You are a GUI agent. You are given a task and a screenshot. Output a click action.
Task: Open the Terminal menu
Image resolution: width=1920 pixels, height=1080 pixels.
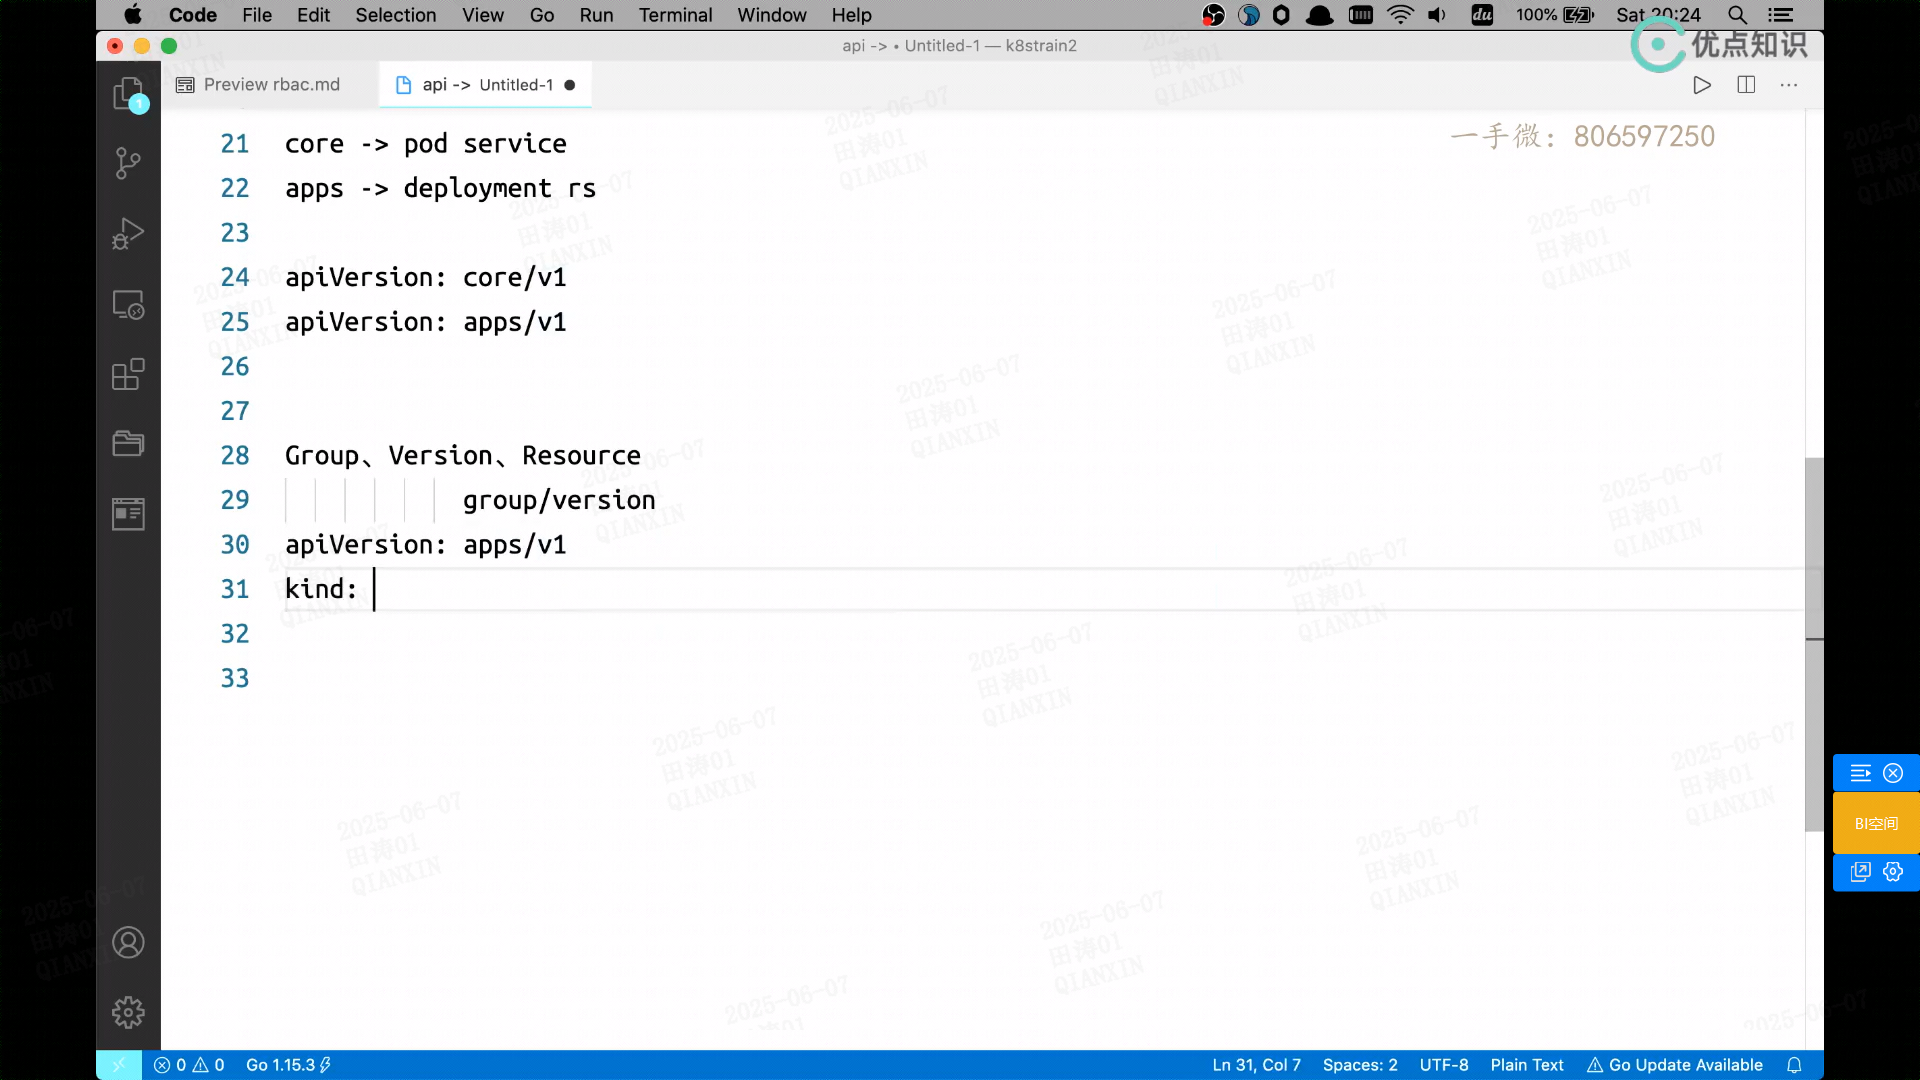(x=675, y=15)
